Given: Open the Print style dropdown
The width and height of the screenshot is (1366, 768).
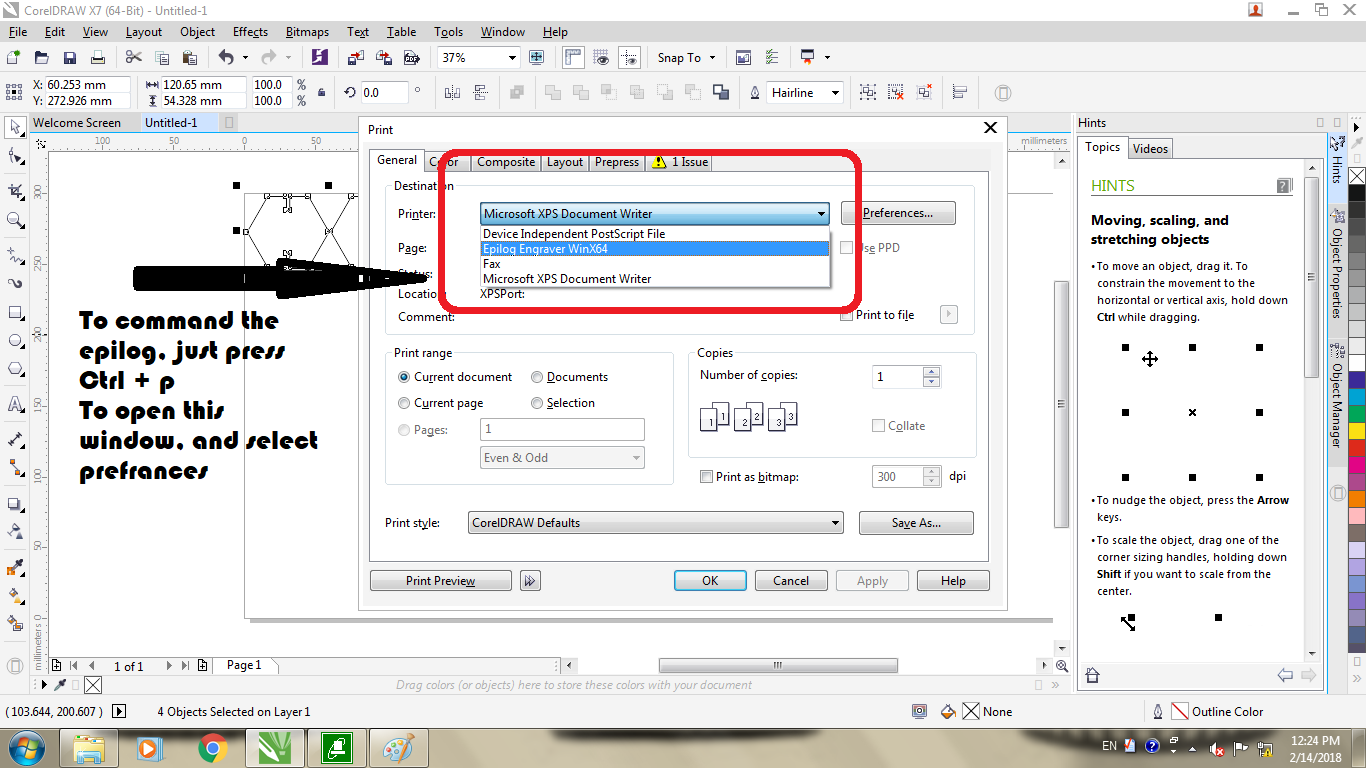Looking at the screenshot, I should click(656, 523).
